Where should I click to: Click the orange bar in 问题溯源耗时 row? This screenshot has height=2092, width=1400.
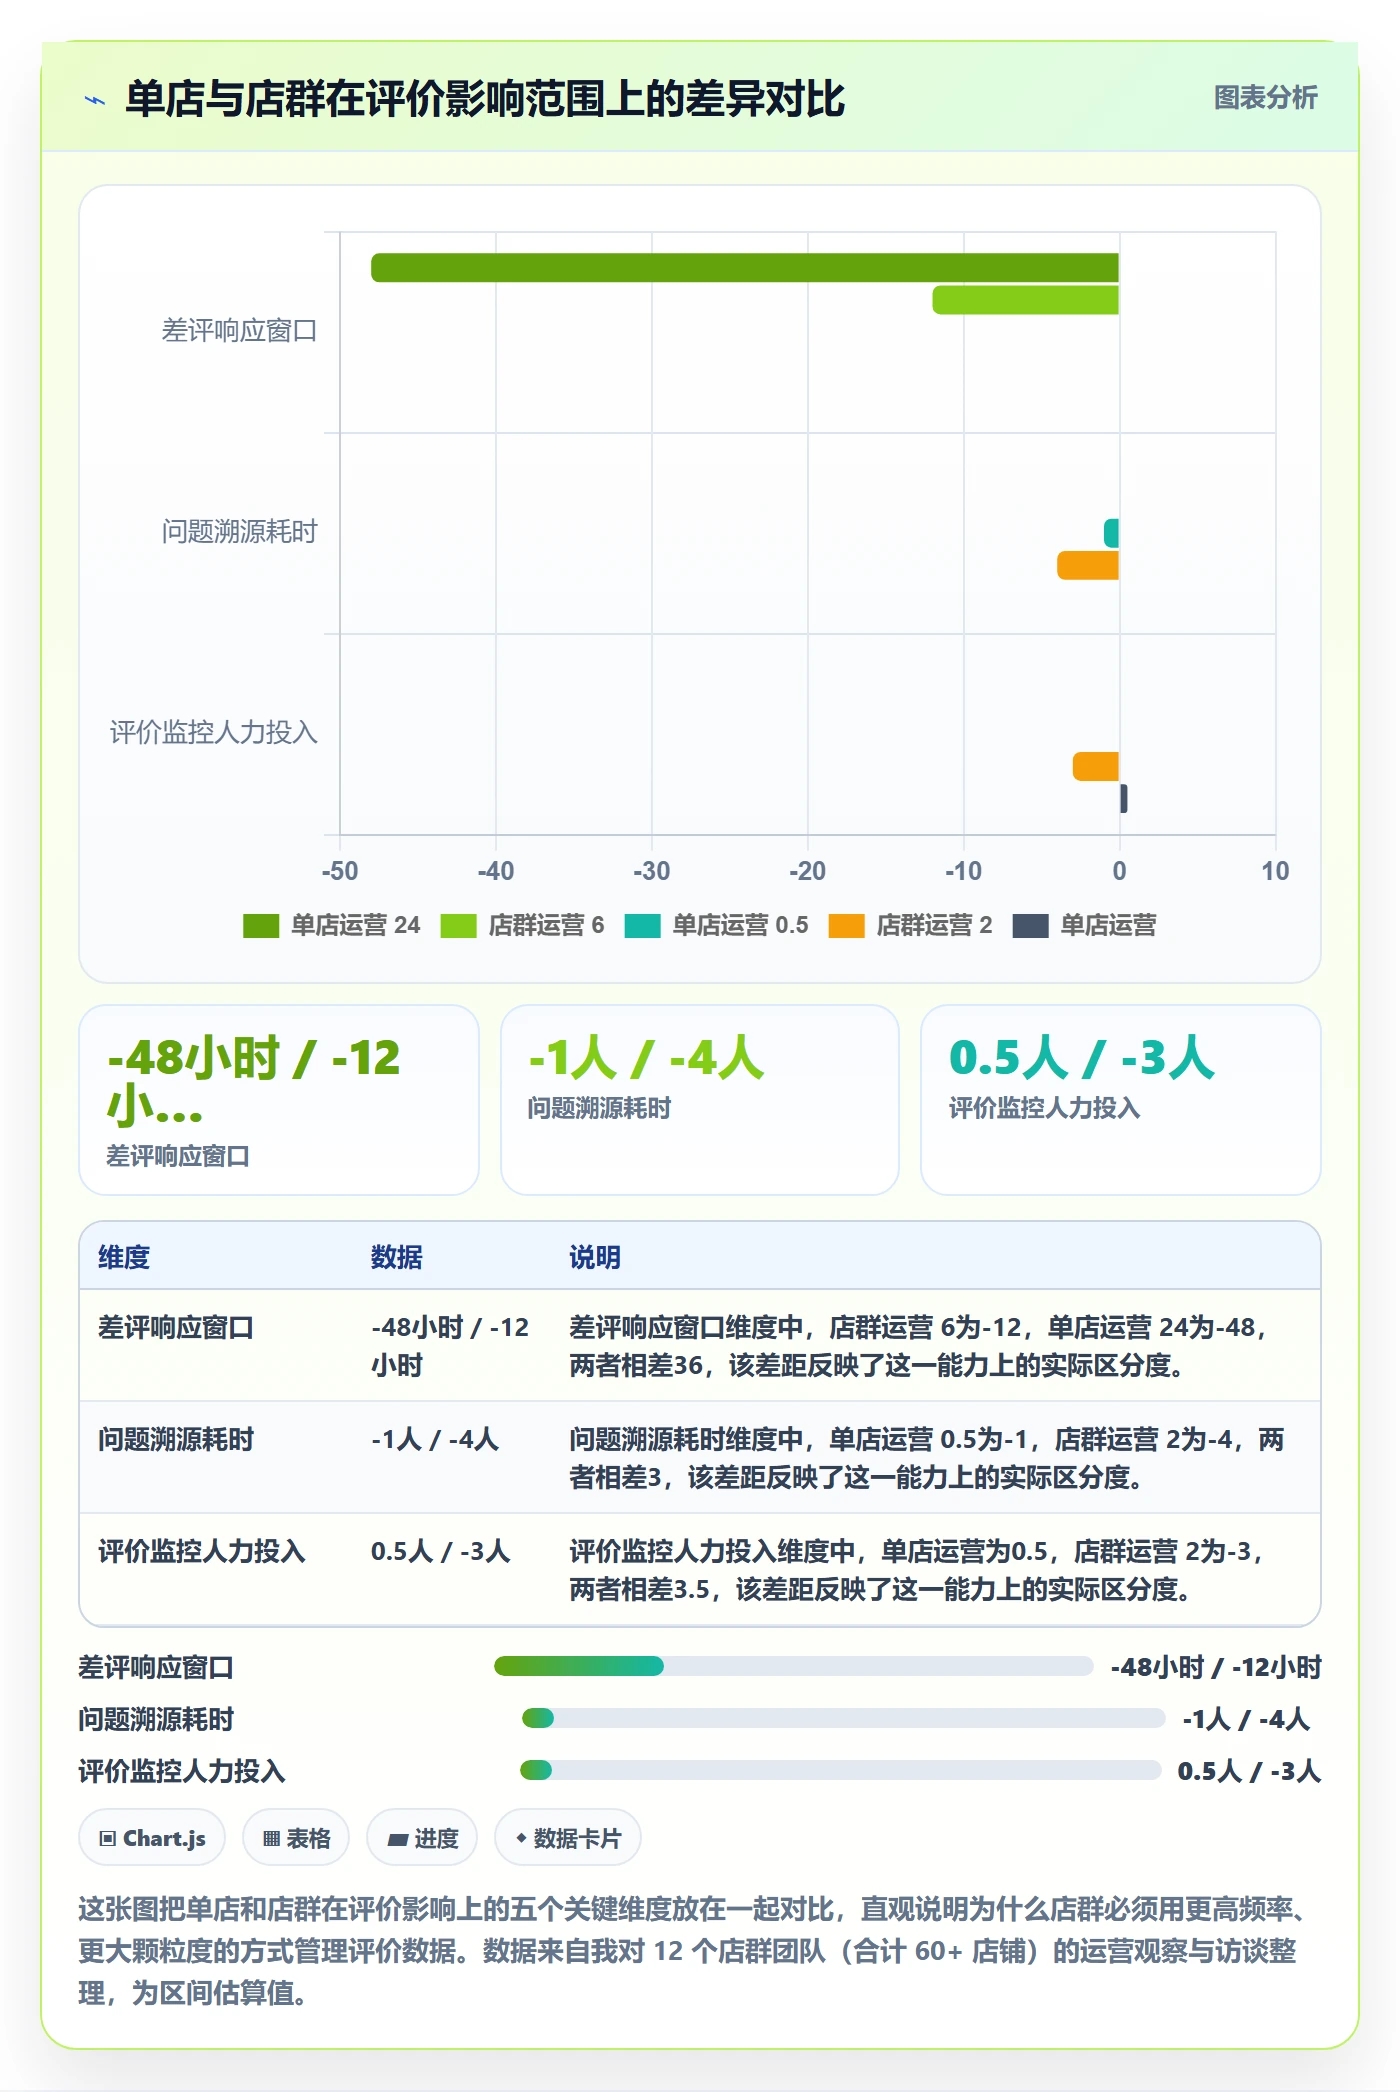coord(1088,565)
